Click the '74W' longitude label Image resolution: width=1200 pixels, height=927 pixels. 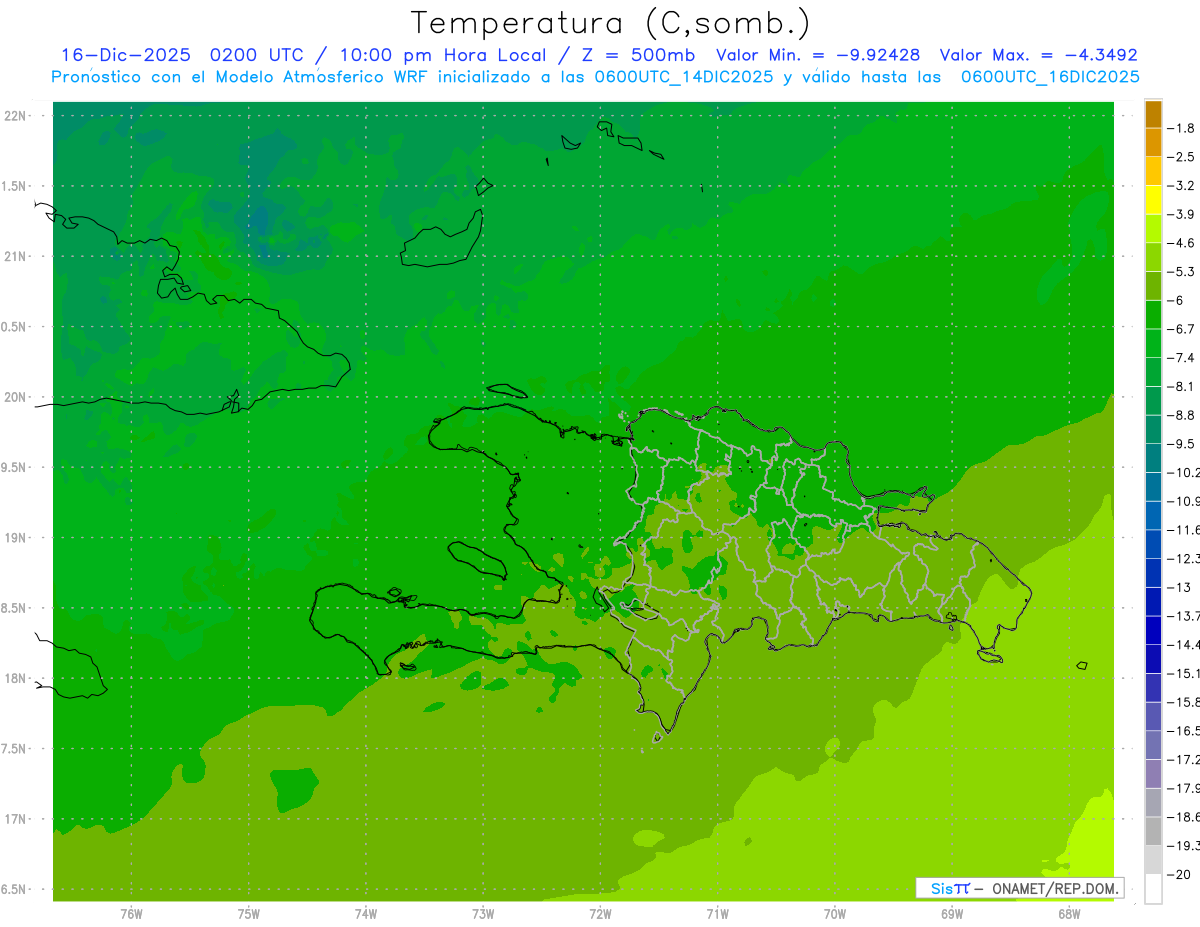point(365,914)
